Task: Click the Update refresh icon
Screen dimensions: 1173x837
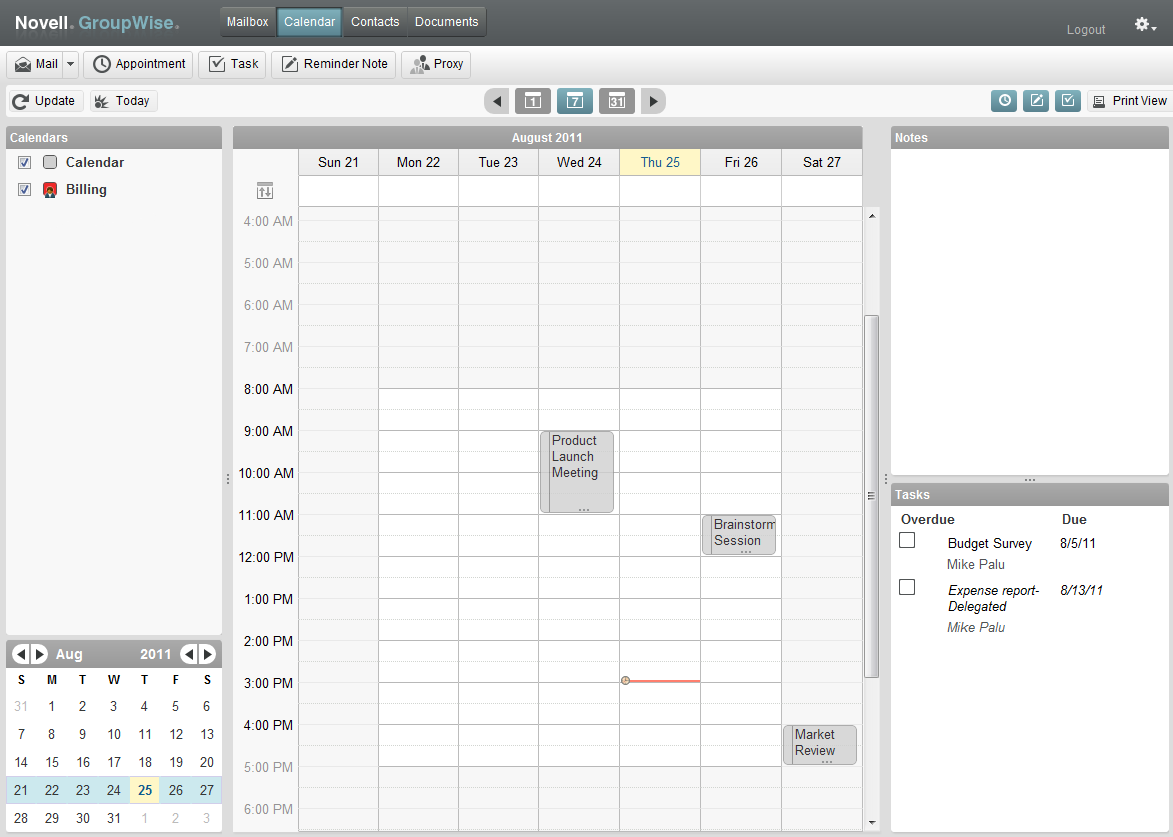Action: pos(19,100)
